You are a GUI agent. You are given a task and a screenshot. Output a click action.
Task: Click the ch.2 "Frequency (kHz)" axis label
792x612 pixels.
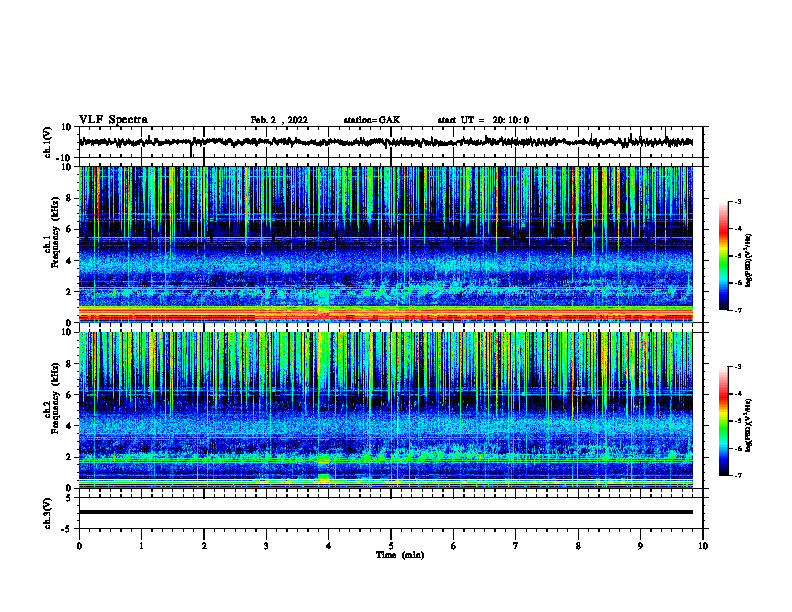tap(55, 398)
